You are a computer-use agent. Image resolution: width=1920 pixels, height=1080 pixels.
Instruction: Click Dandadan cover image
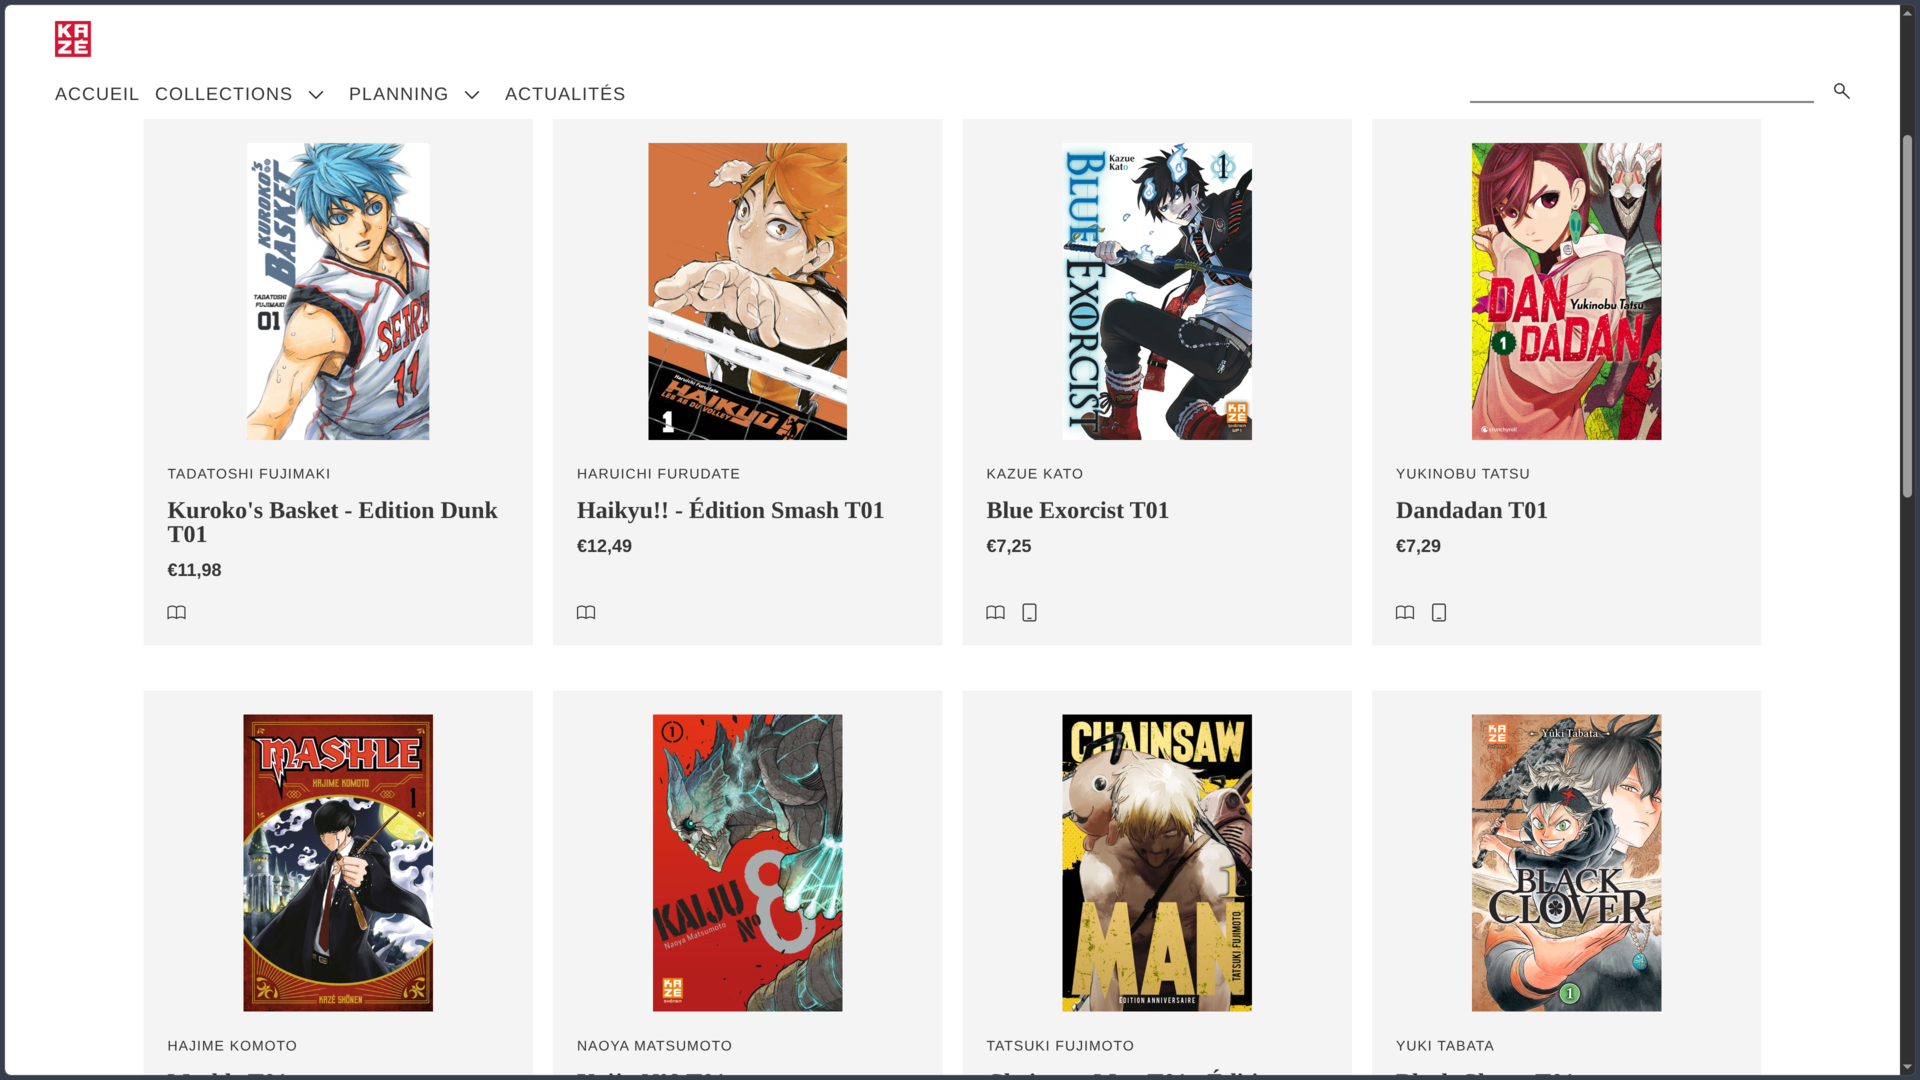tap(1566, 291)
